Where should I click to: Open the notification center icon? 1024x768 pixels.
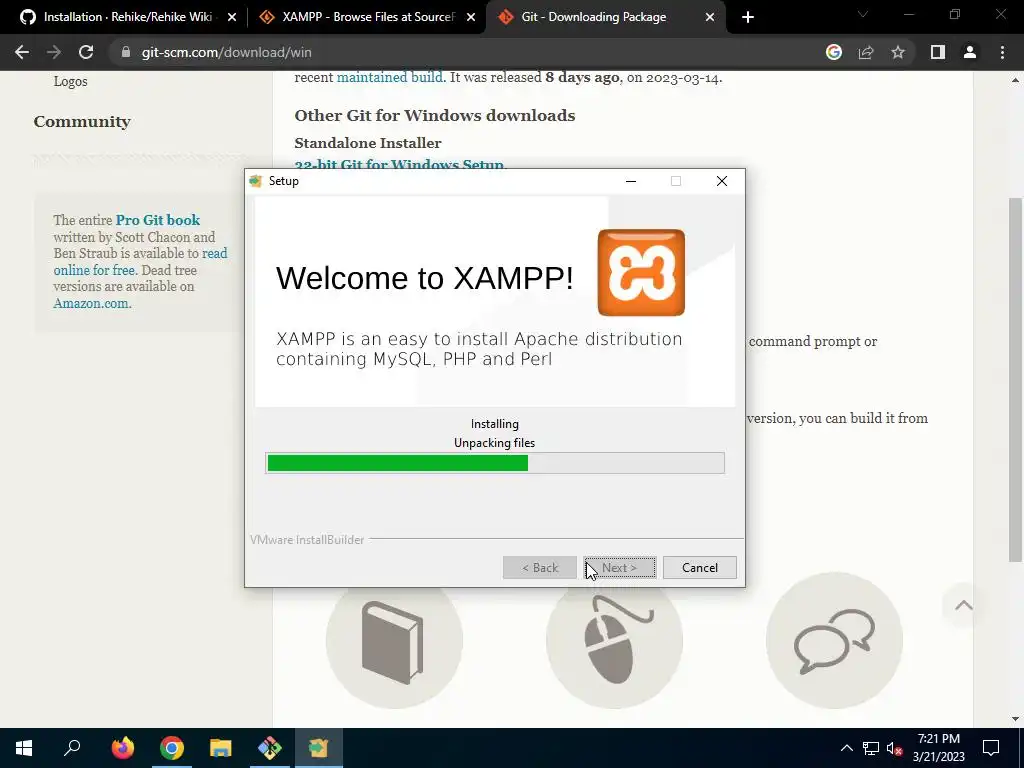[991, 748]
